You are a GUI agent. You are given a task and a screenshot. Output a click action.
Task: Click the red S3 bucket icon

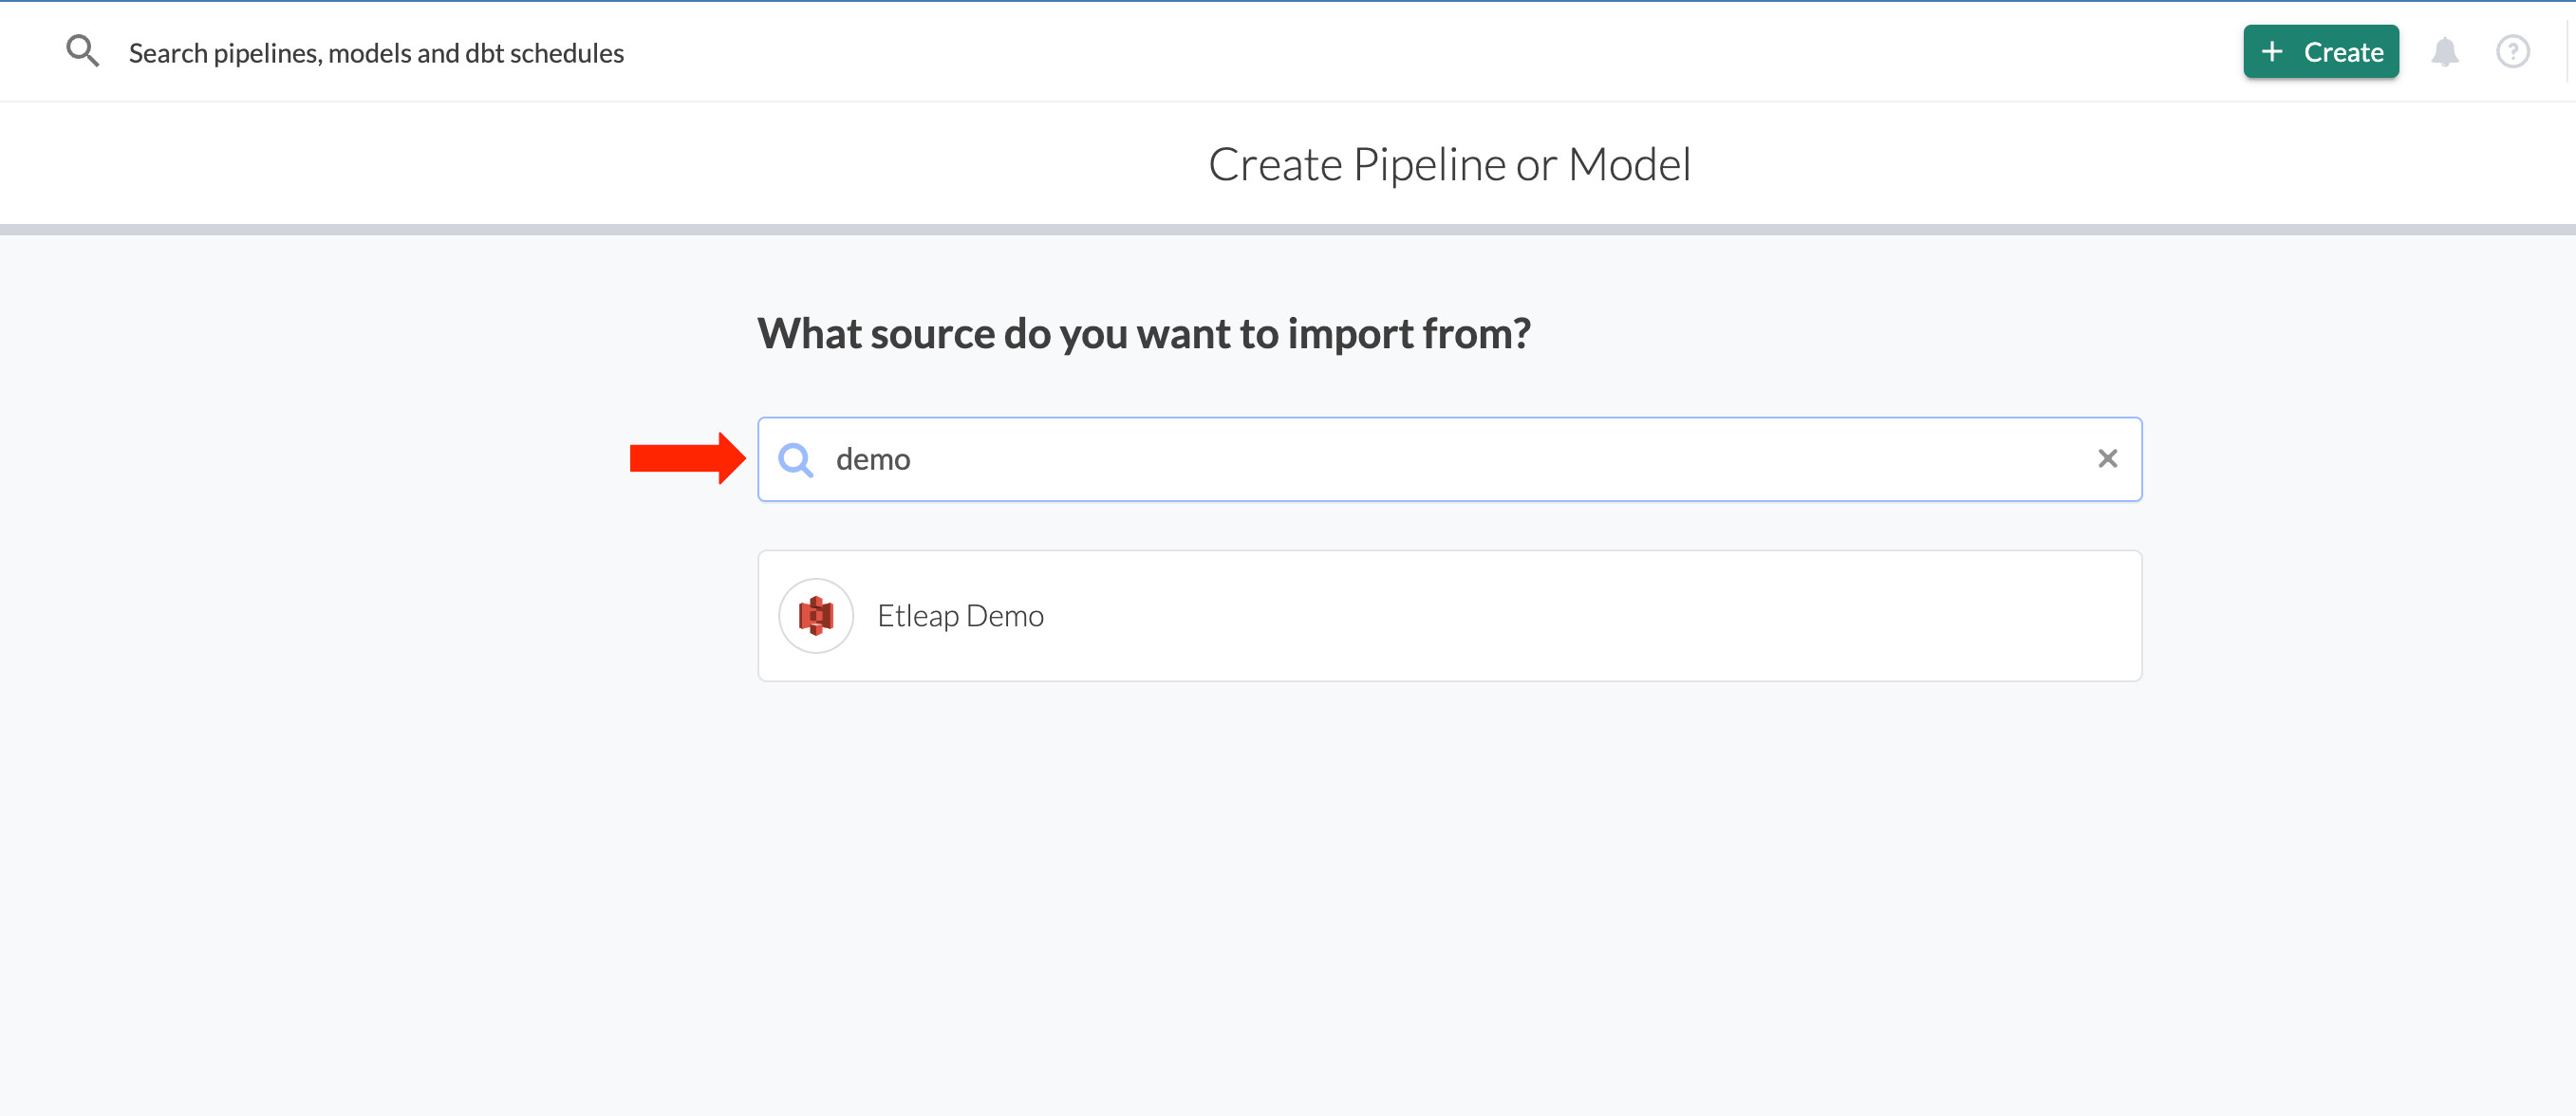coord(816,616)
